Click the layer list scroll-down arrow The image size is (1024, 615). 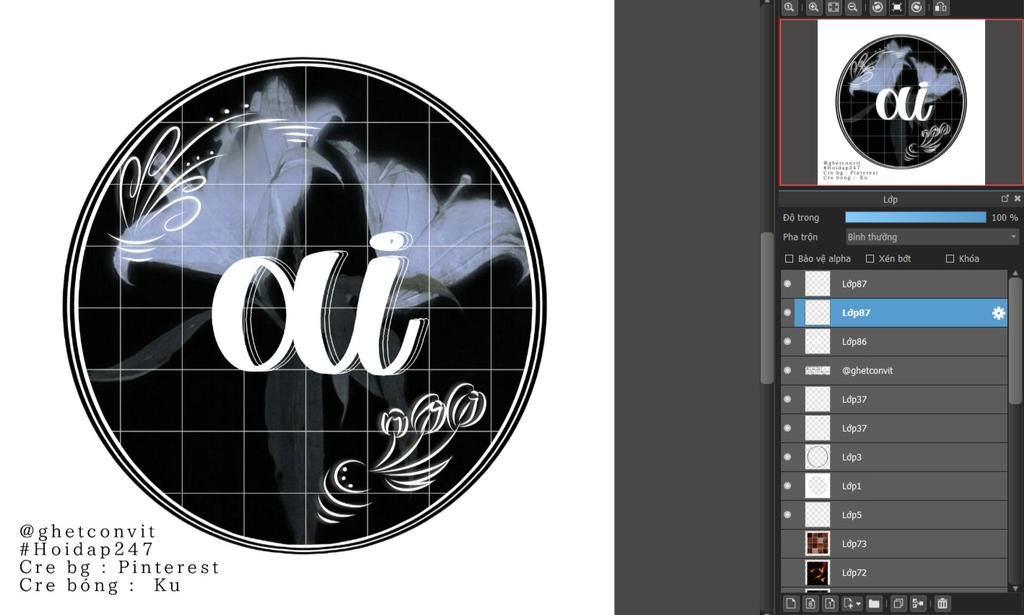coord(1014,589)
